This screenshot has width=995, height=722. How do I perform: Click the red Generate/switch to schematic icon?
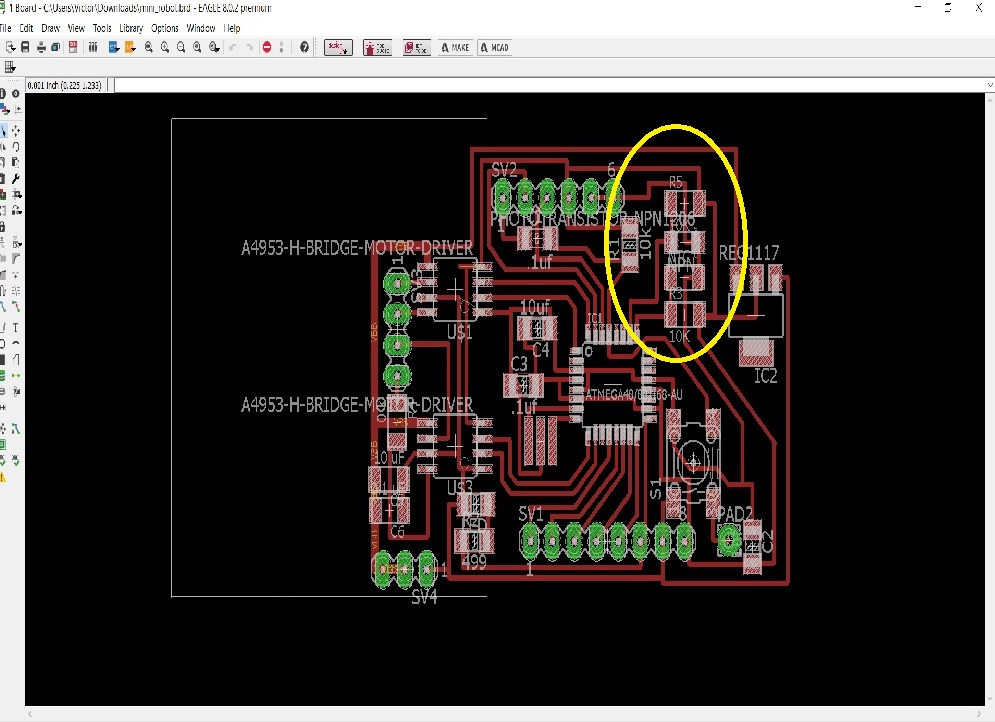click(73, 47)
